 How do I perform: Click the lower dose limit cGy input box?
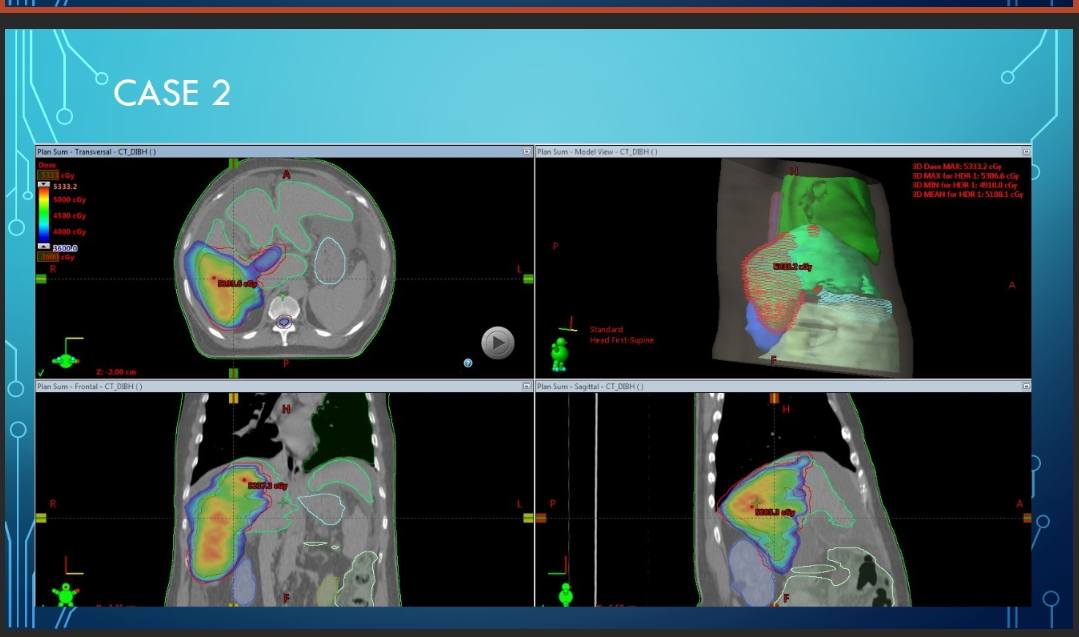[47, 257]
